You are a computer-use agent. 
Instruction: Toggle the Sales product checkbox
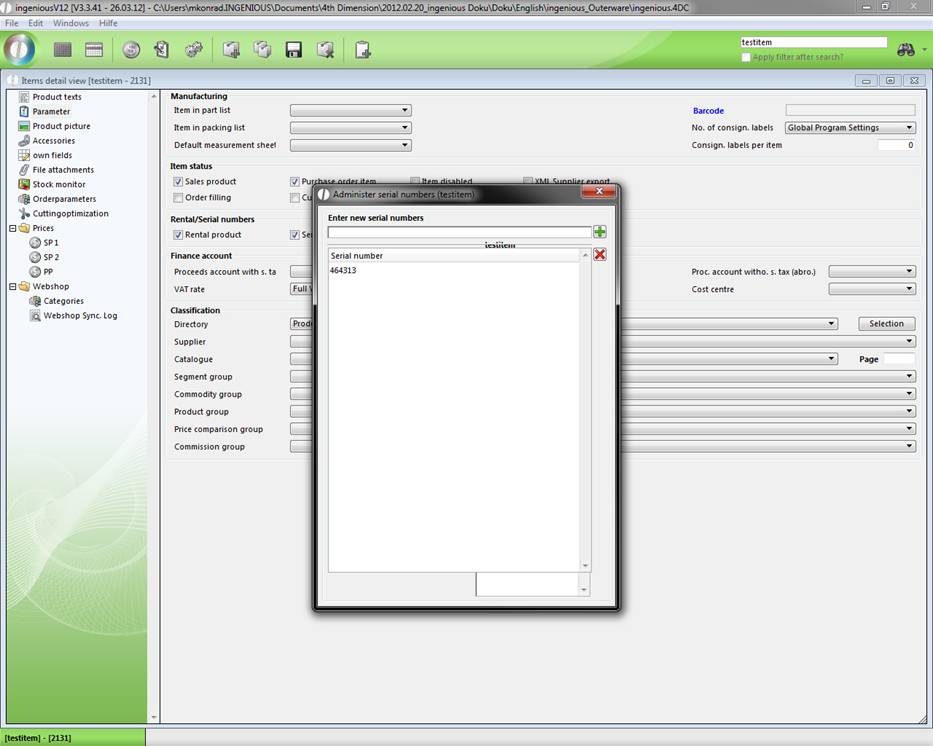point(178,182)
